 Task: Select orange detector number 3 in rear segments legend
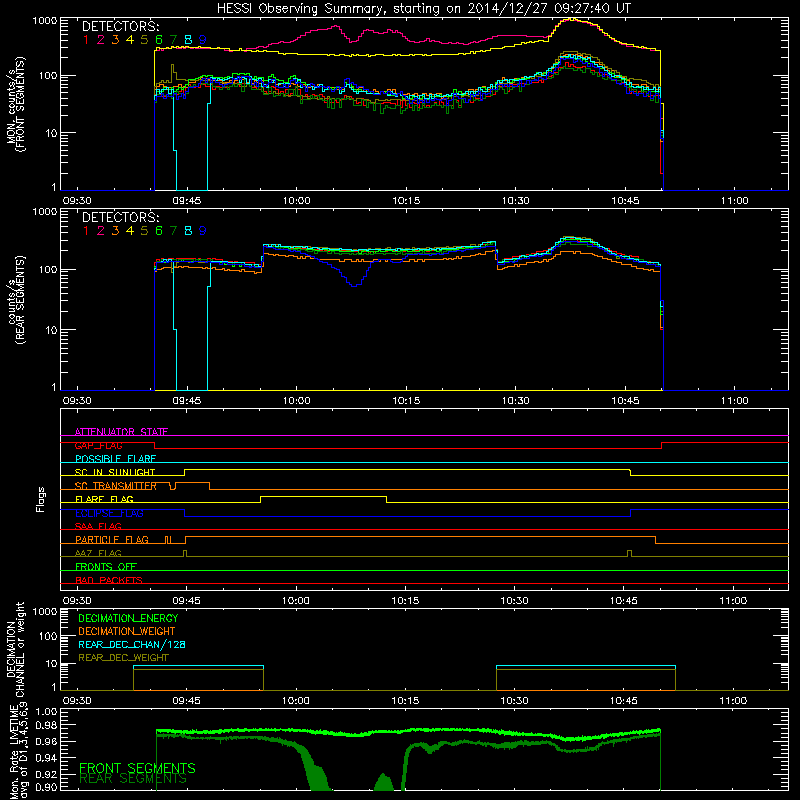pos(115,231)
